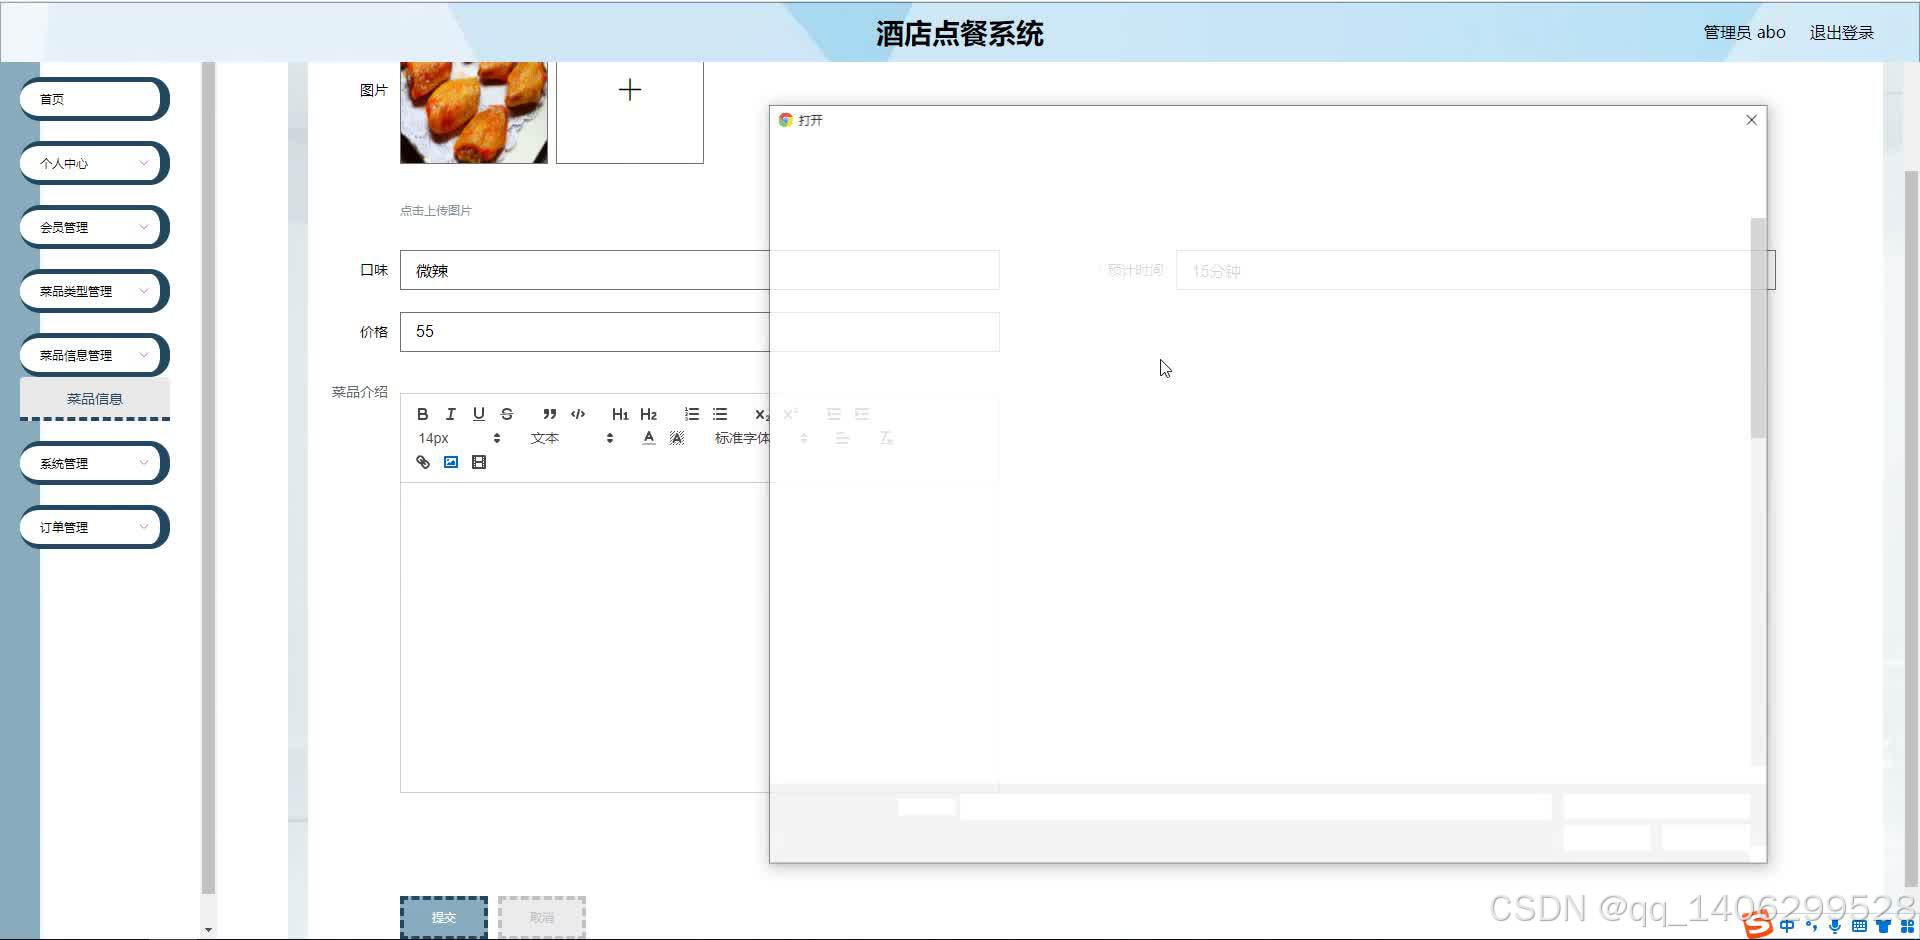This screenshot has height=940, width=1920.
Task: Select the uploaded dish photo thumbnail
Action: pyautogui.click(x=474, y=112)
